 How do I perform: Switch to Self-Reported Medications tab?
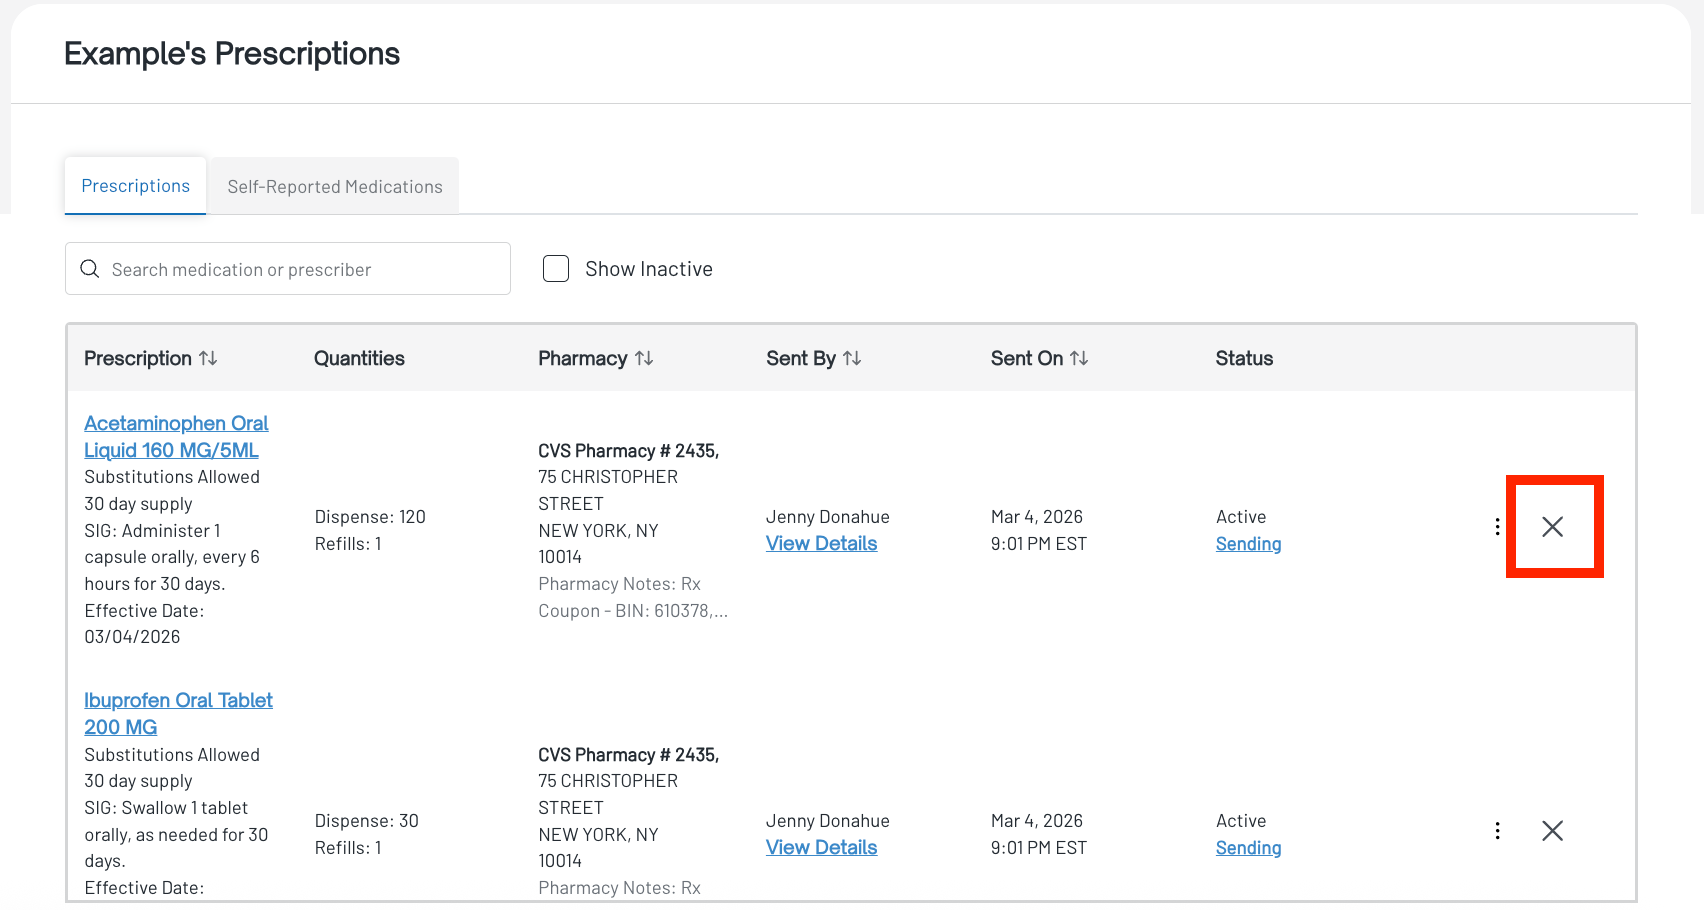pyautogui.click(x=335, y=187)
